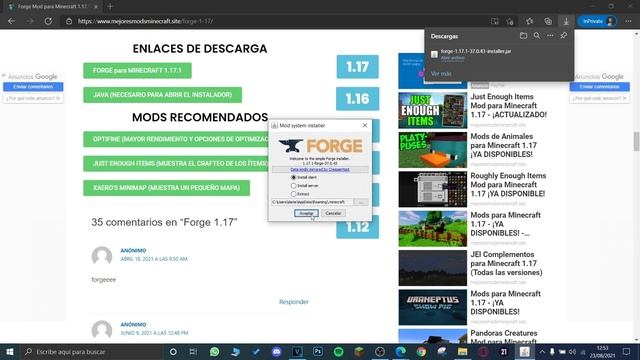Open the Forge sponsor link in installer
This screenshot has height=360, width=640.
tap(320, 169)
